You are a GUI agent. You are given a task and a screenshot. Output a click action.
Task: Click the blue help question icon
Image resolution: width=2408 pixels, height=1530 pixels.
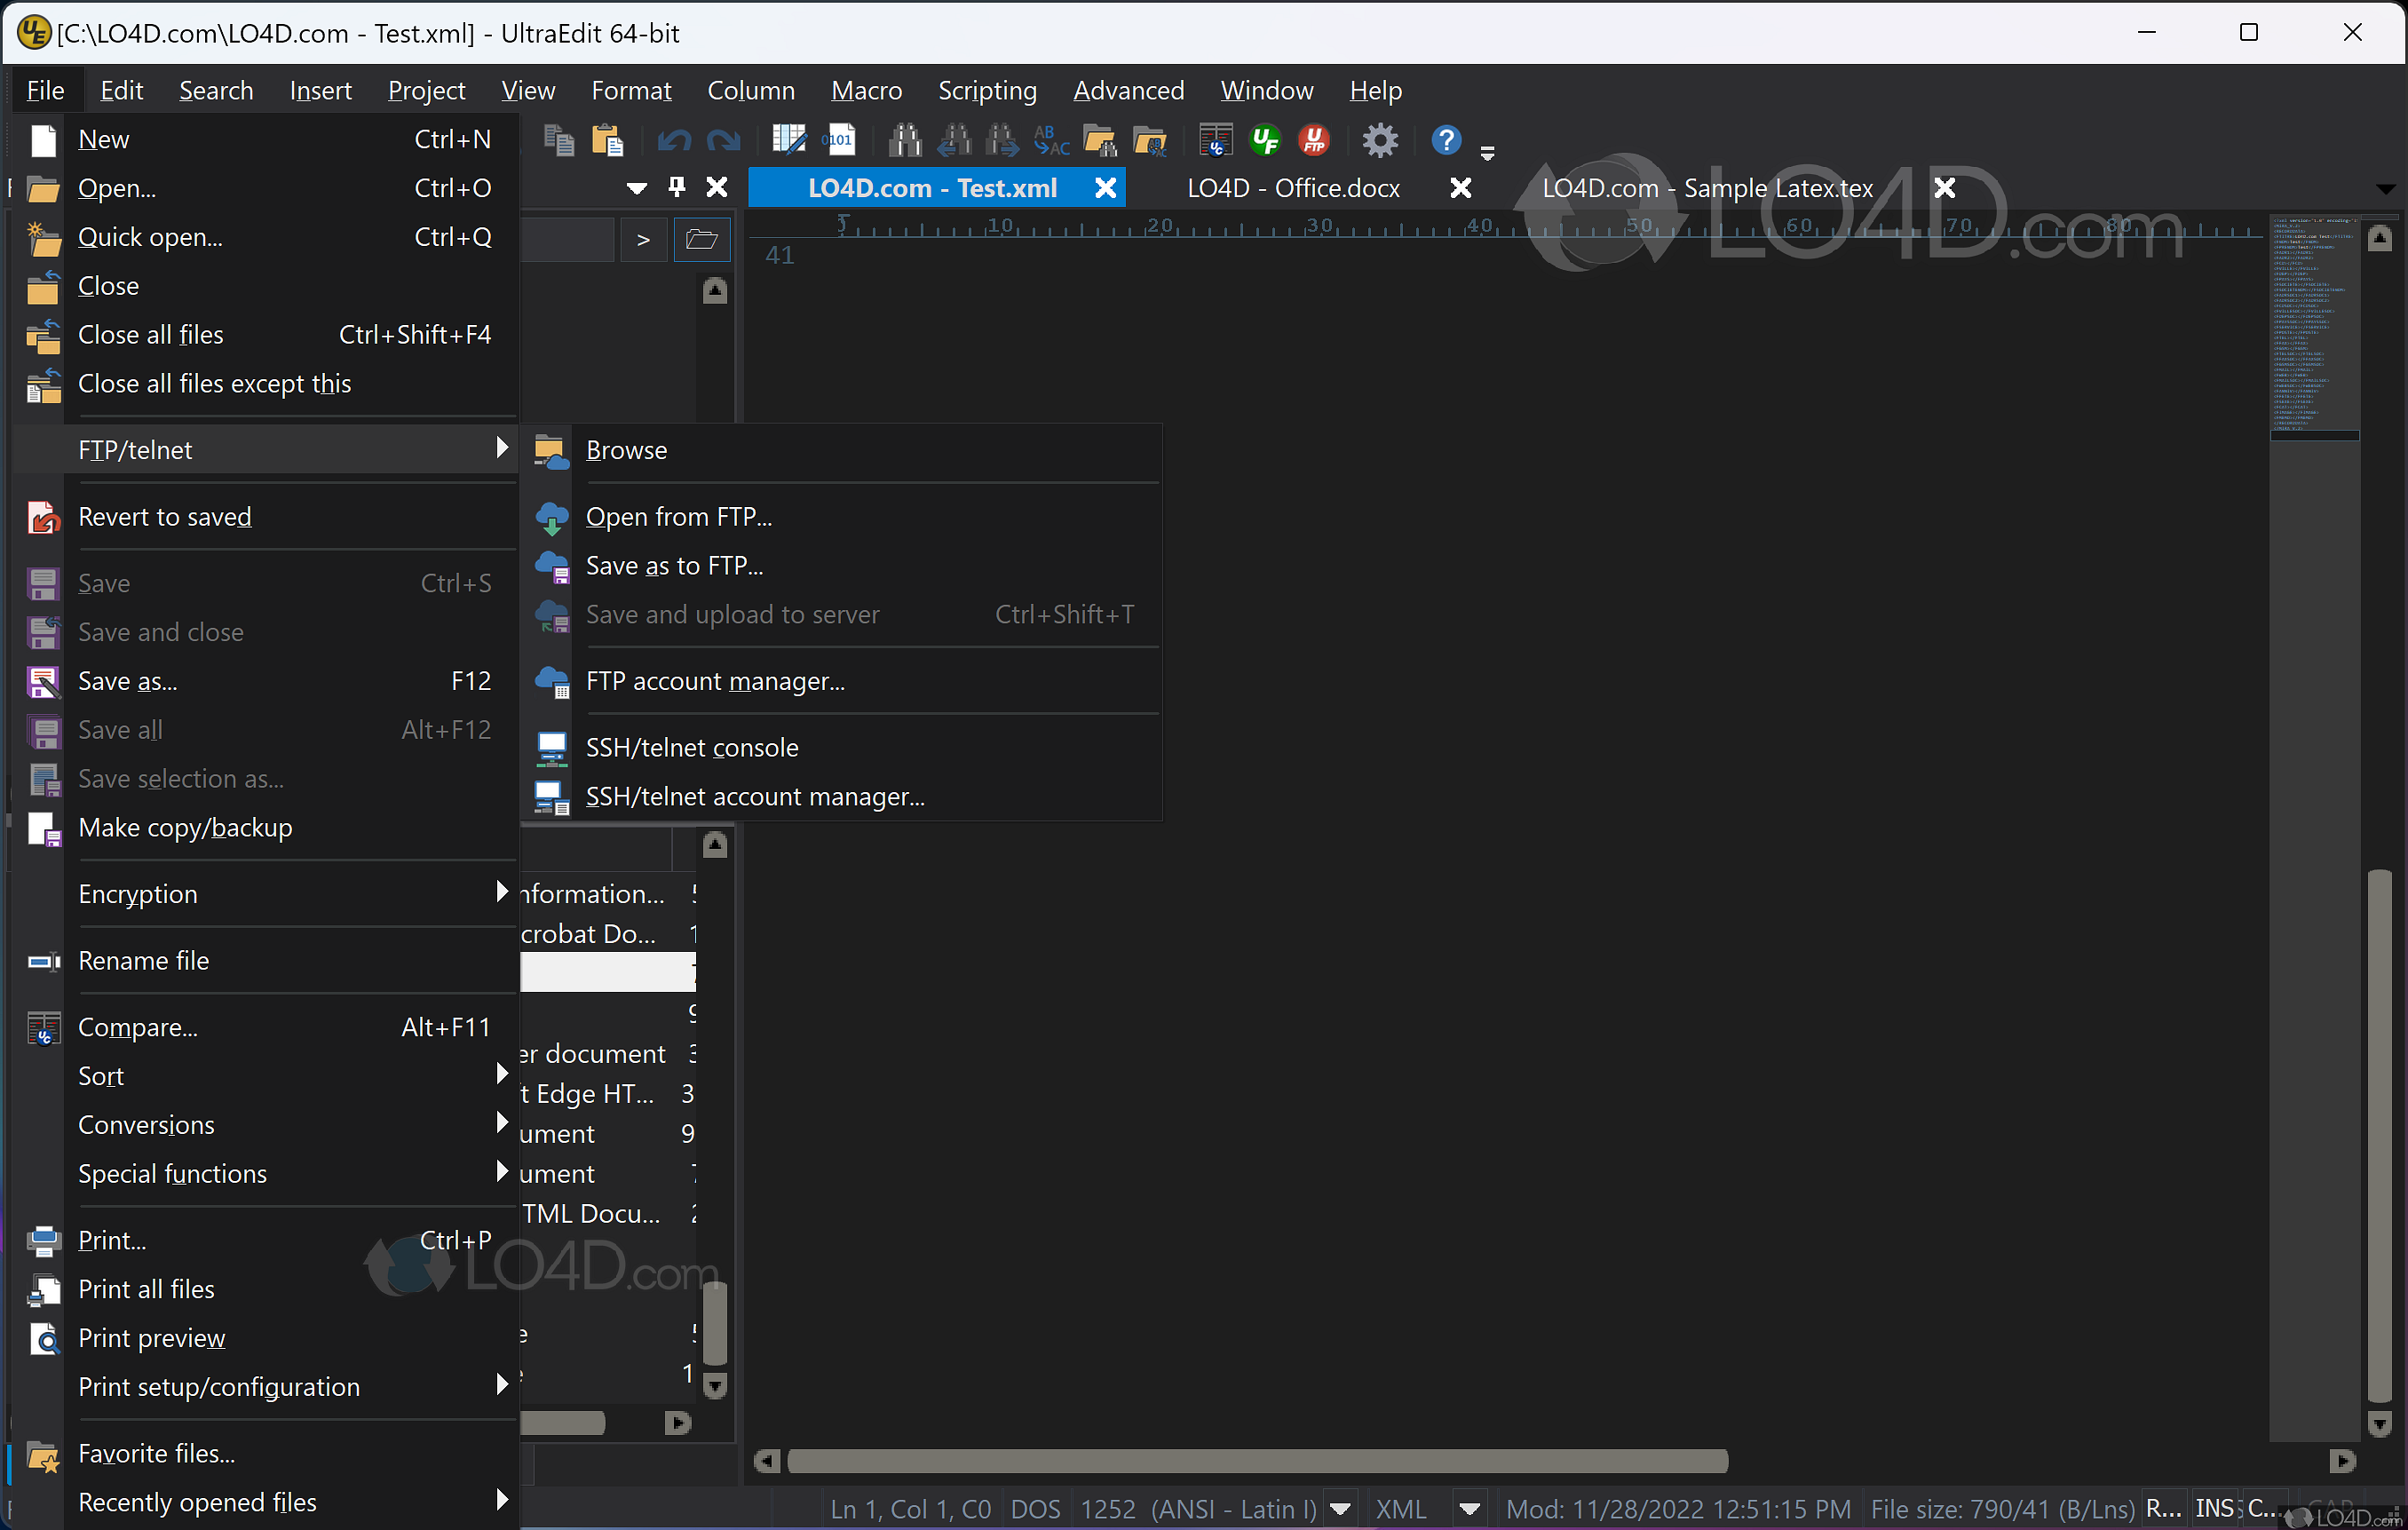pos(1445,140)
